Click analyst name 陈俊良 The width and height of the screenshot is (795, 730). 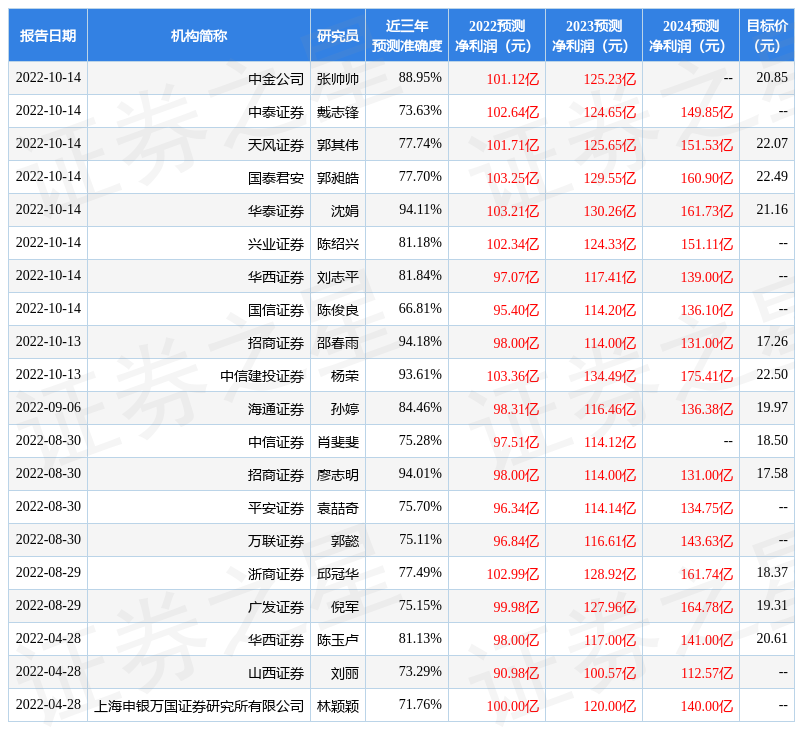coord(338,309)
